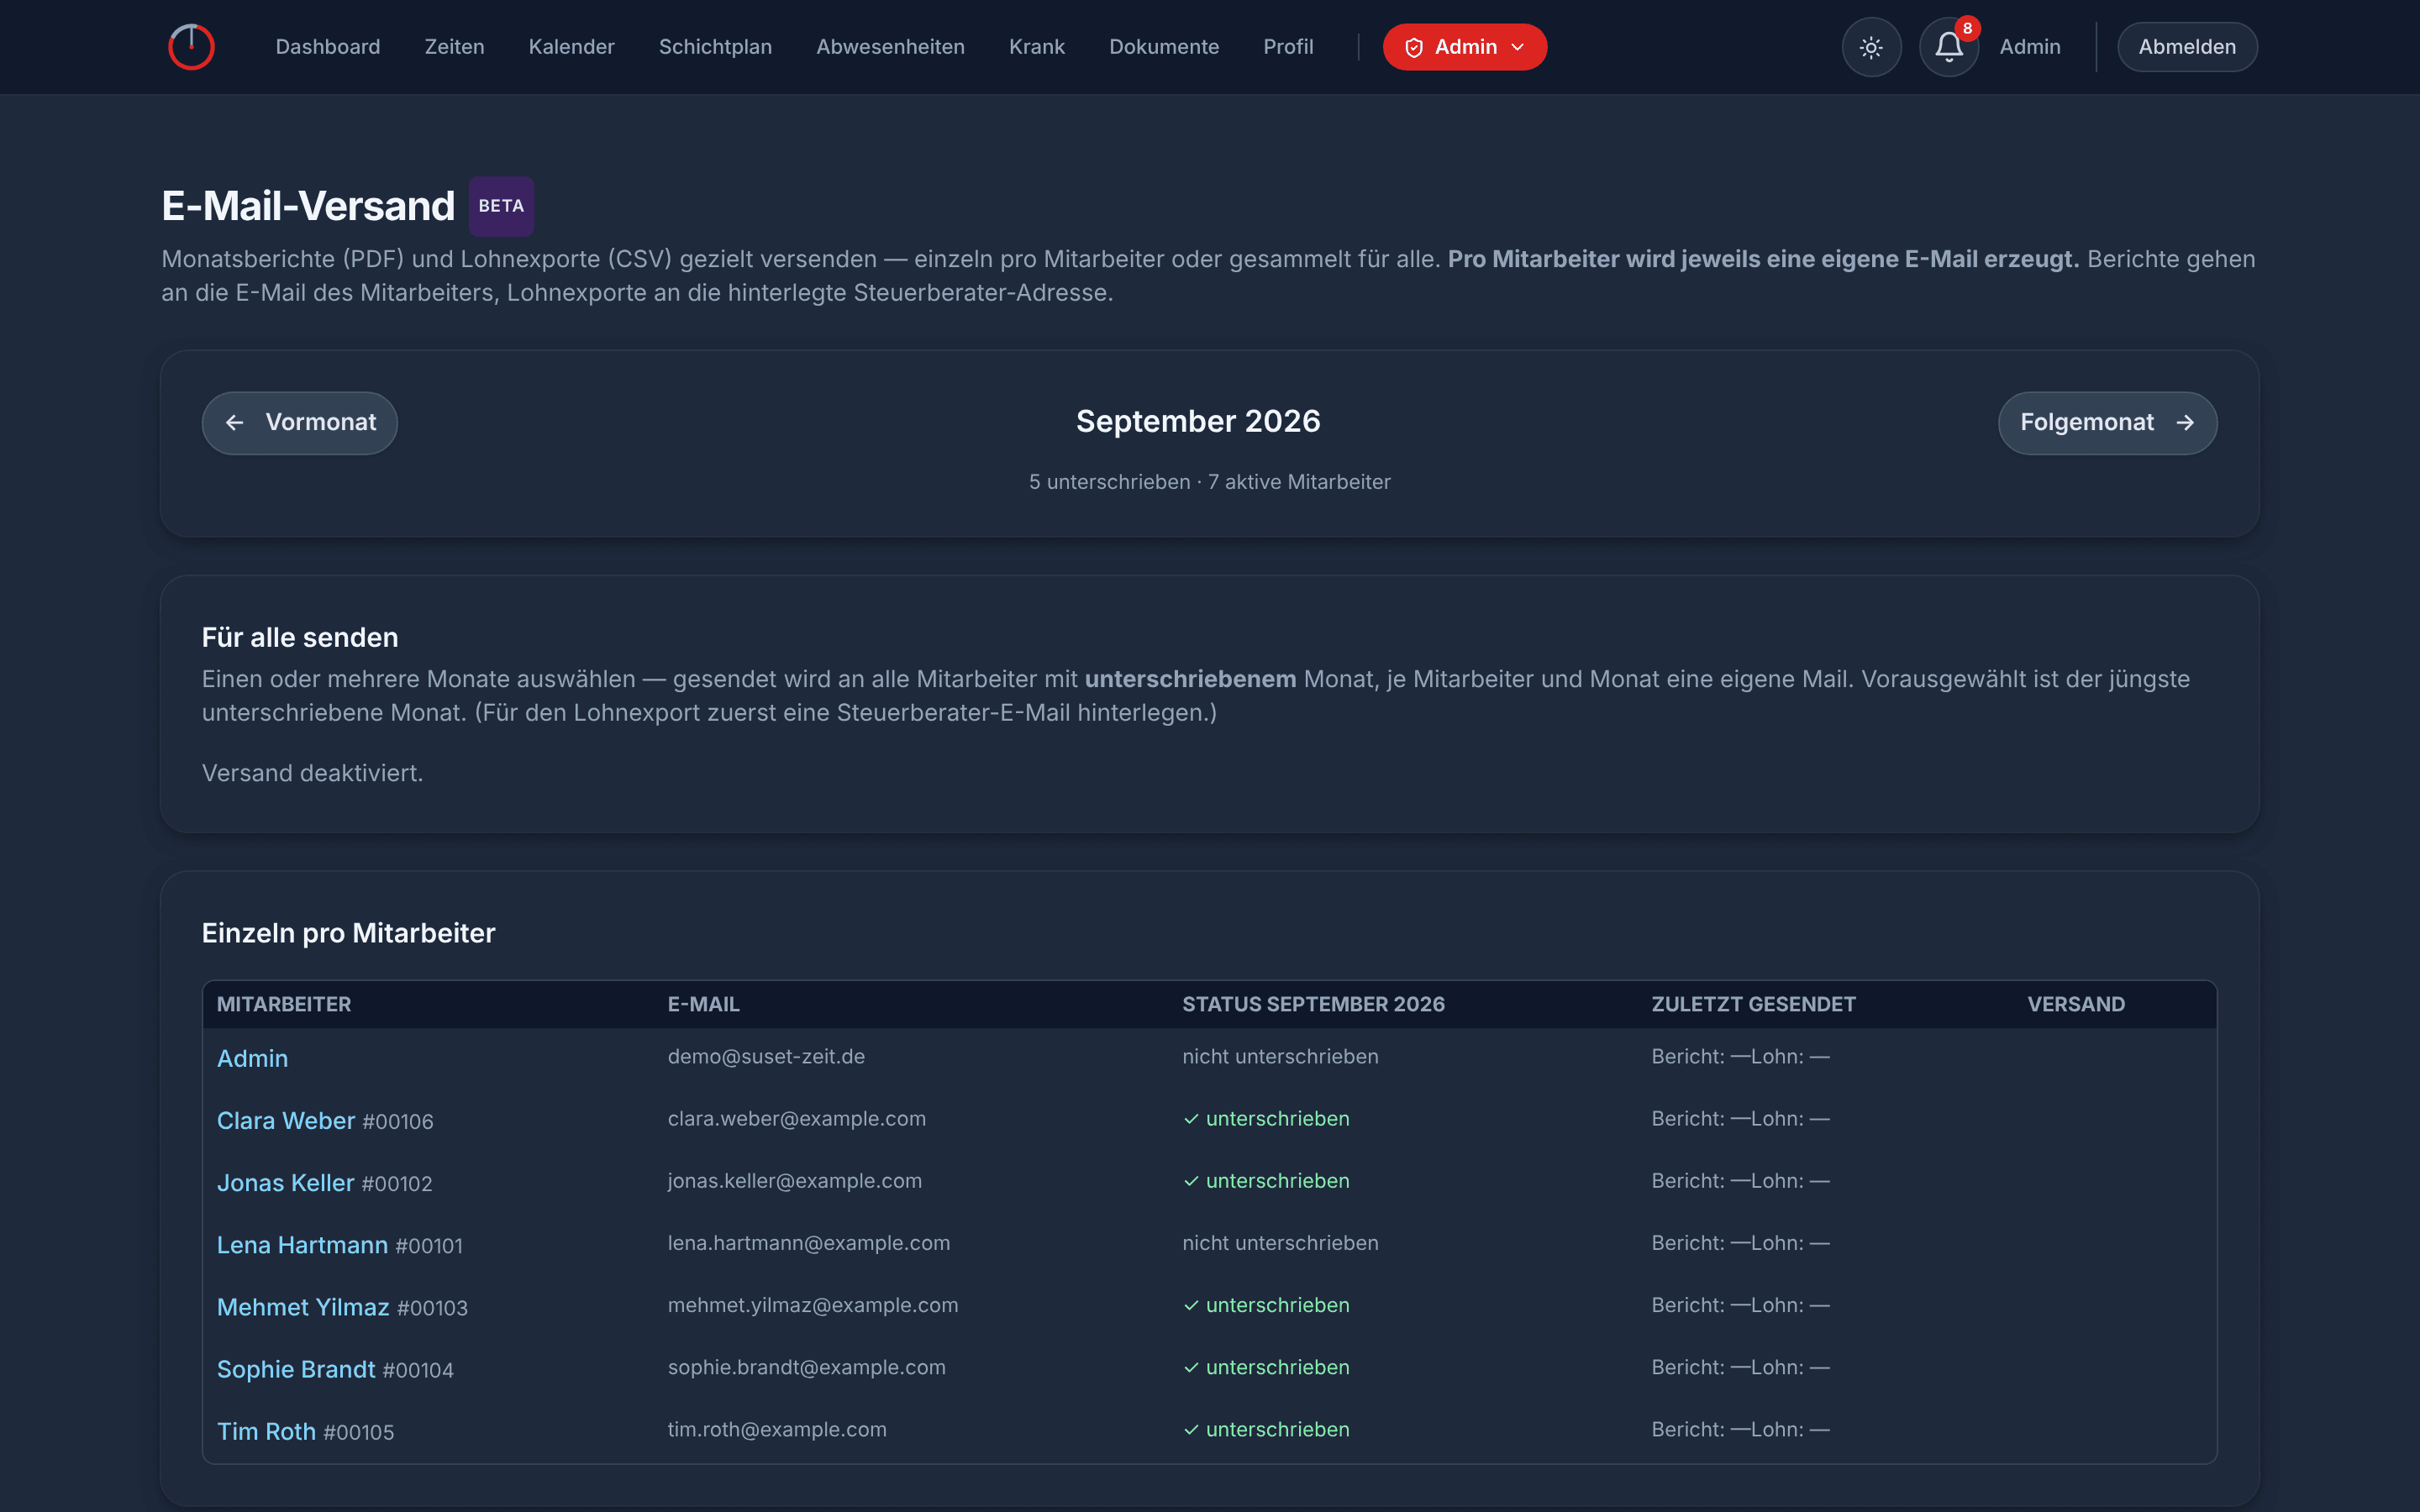Image resolution: width=2420 pixels, height=1512 pixels.
Task: Open Abwesenheiten in the top nav
Action: click(x=890, y=47)
